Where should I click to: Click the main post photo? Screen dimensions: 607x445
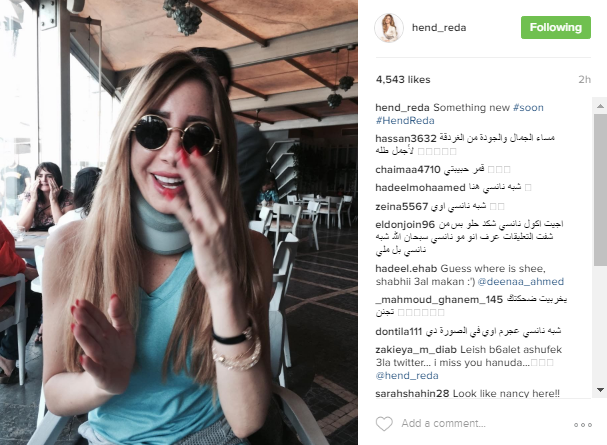click(179, 222)
